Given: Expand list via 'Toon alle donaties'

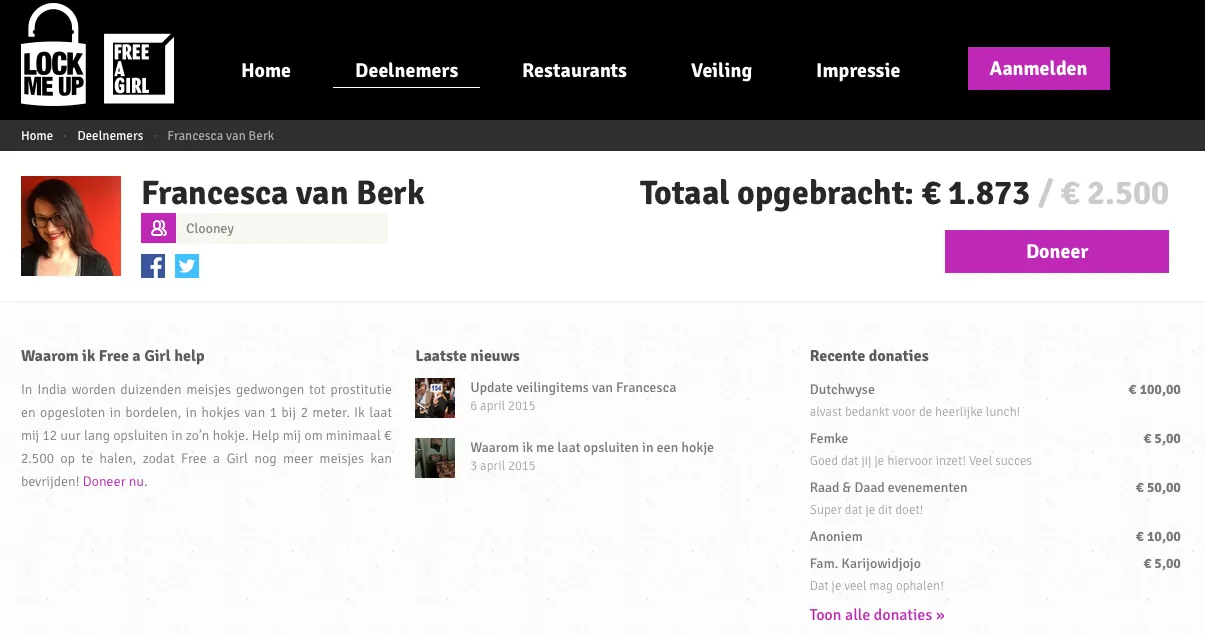Looking at the screenshot, I should pyautogui.click(x=877, y=615).
